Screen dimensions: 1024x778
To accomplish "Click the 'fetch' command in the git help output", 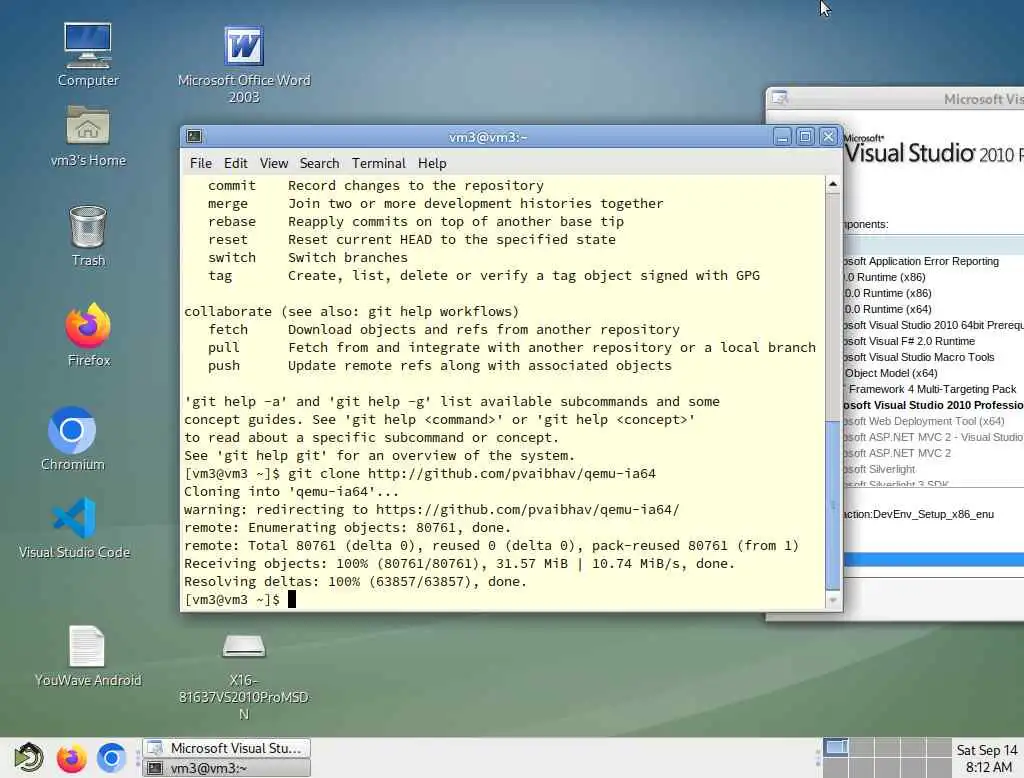I will [228, 330].
